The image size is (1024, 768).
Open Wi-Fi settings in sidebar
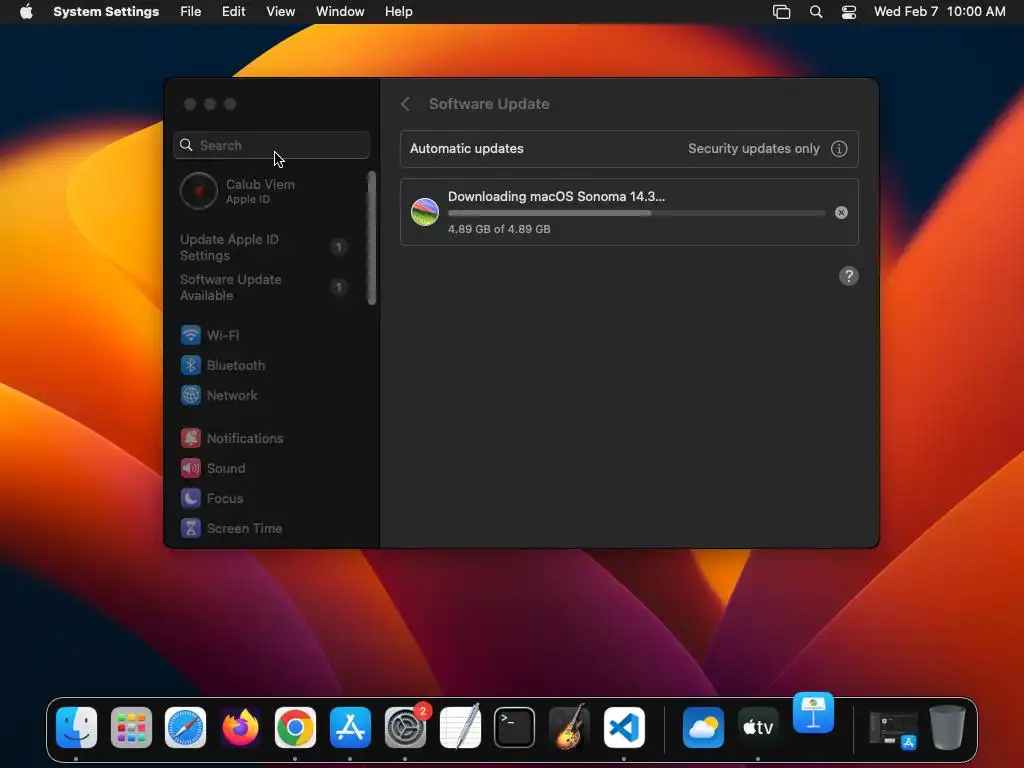pos(210,335)
